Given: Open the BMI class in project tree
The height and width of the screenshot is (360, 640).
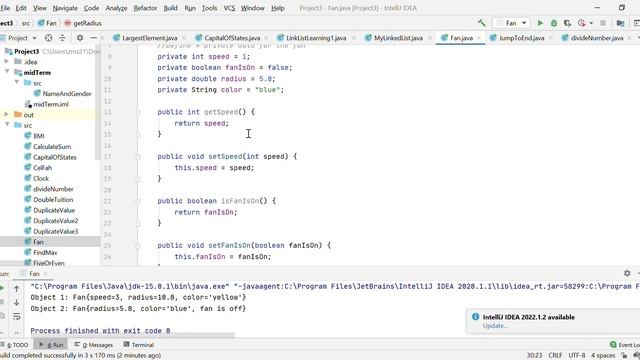Looking at the screenshot, I should (x=38, y=136).
